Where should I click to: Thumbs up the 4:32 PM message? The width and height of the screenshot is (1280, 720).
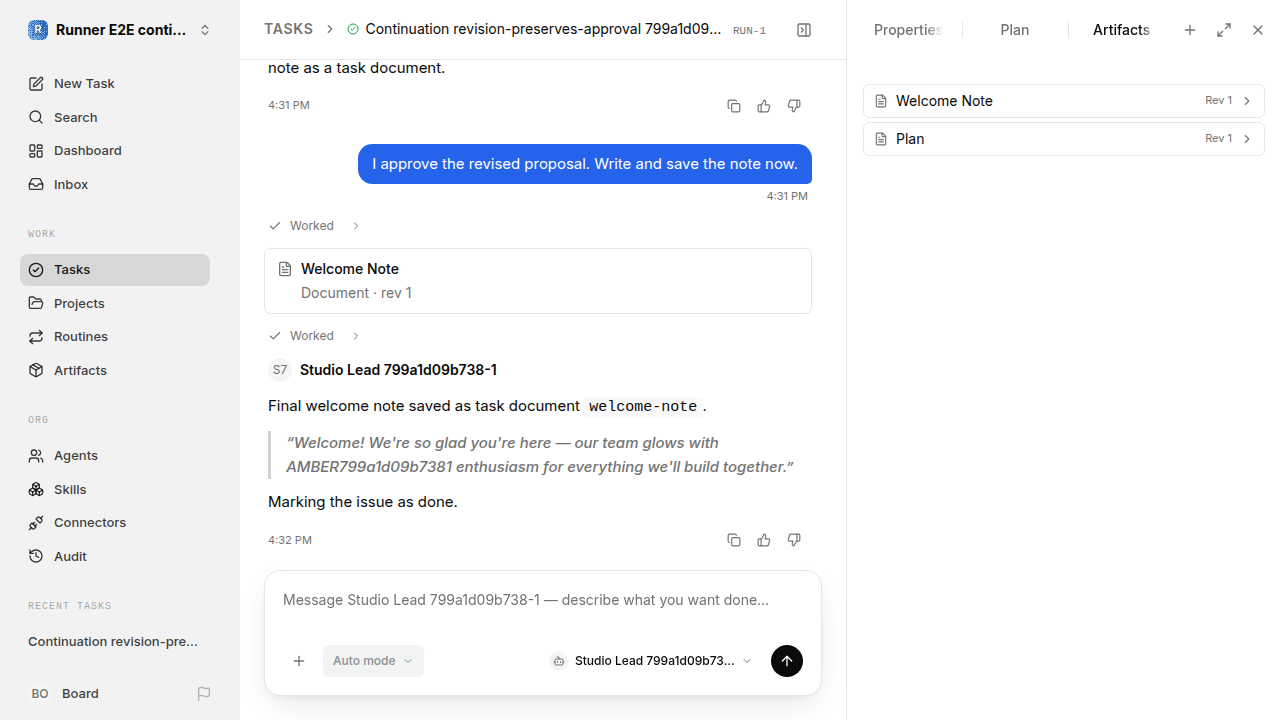pyautogui.click(x=764, y=540)
